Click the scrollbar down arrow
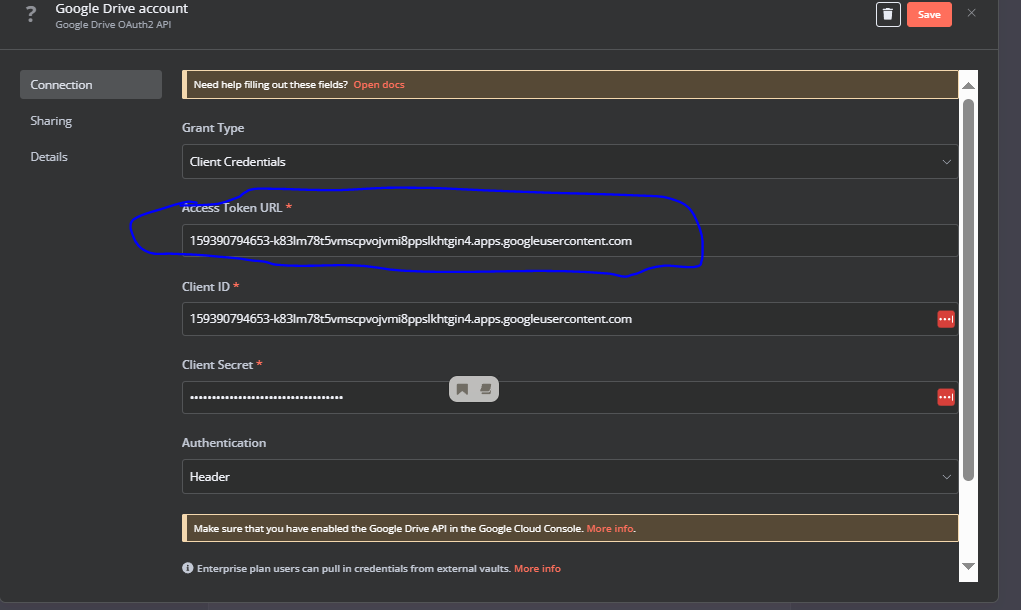This screenshot has height=610, width=1021. [x=968, y=566]
